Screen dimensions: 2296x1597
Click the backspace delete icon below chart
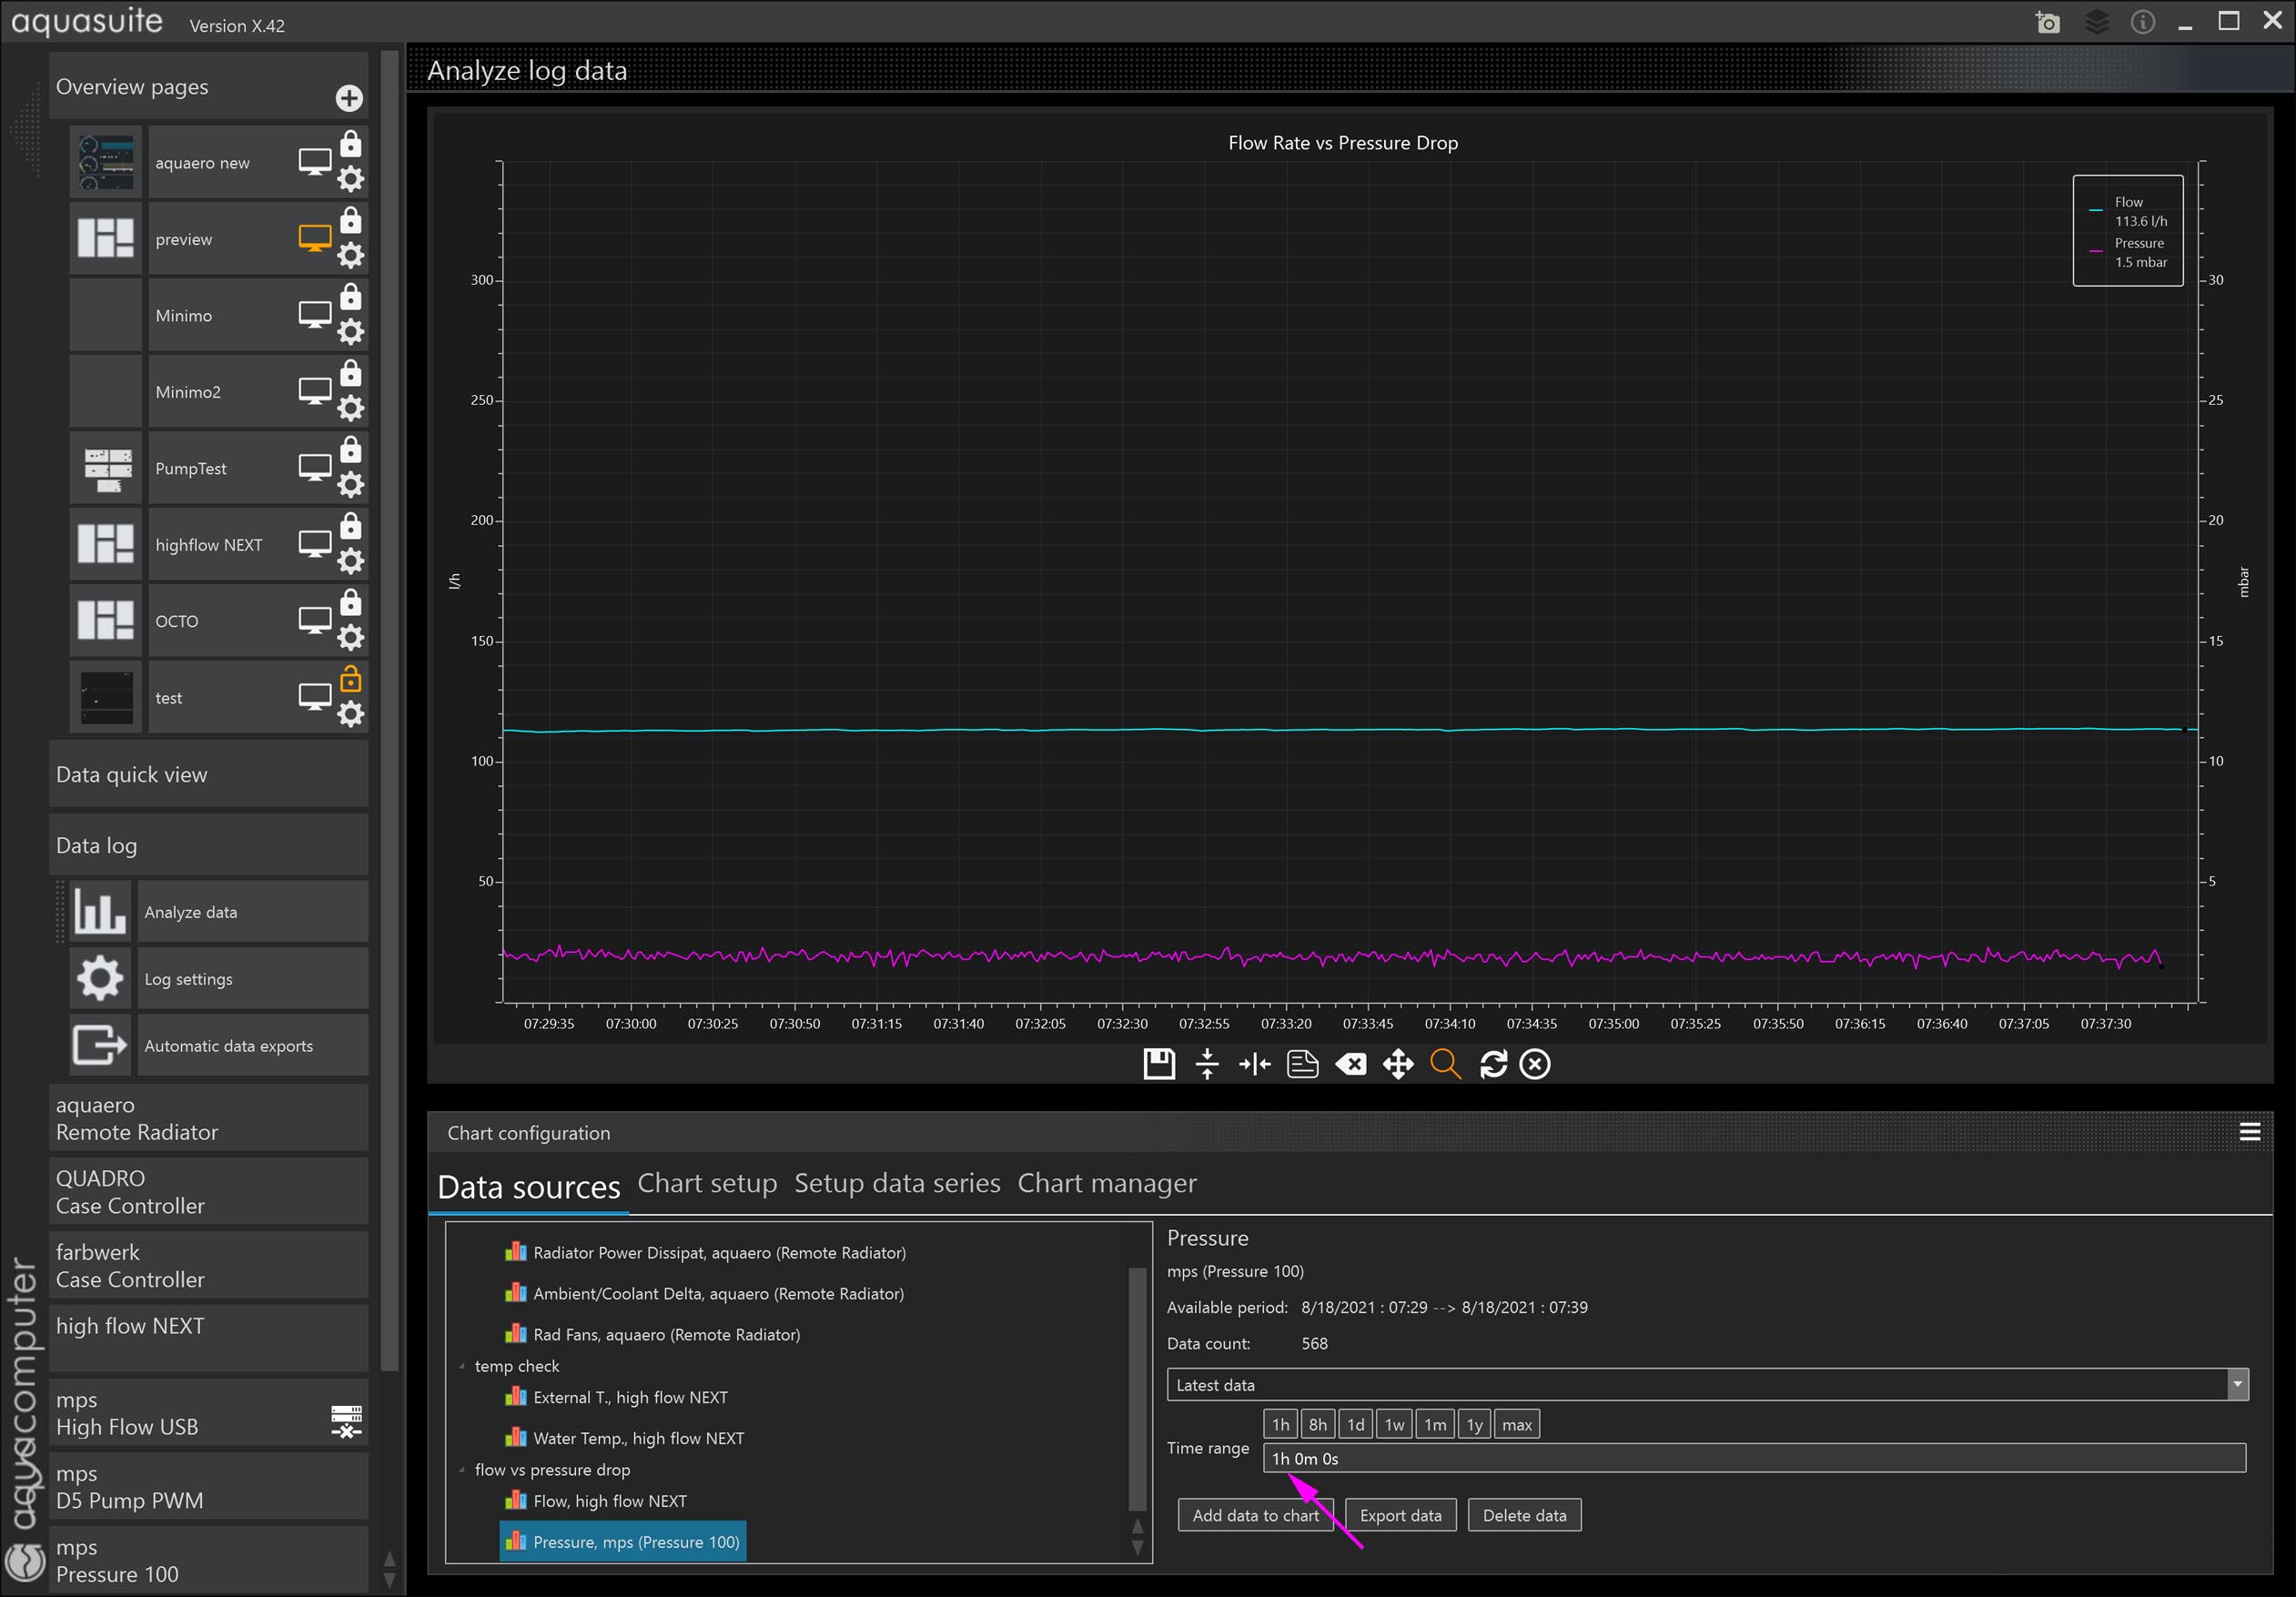point(1350,1064)
